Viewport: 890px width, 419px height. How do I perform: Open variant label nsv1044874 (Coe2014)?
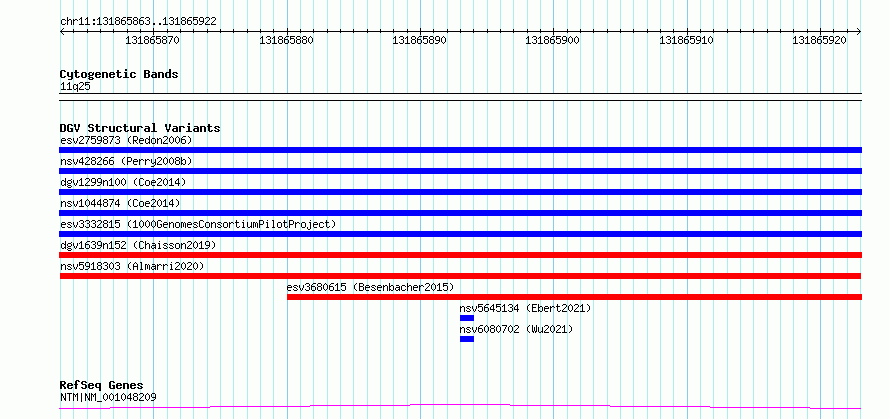[x=120, y=203]
